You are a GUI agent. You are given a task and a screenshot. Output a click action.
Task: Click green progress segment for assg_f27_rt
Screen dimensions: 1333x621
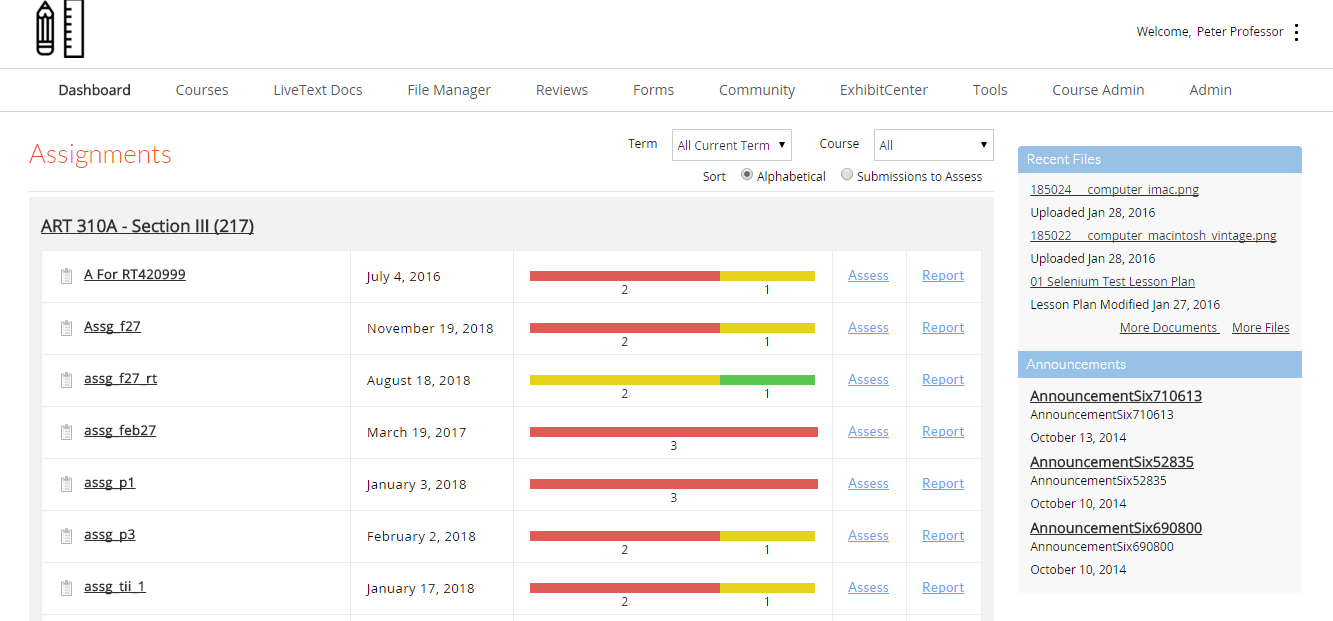pos(767,380)
